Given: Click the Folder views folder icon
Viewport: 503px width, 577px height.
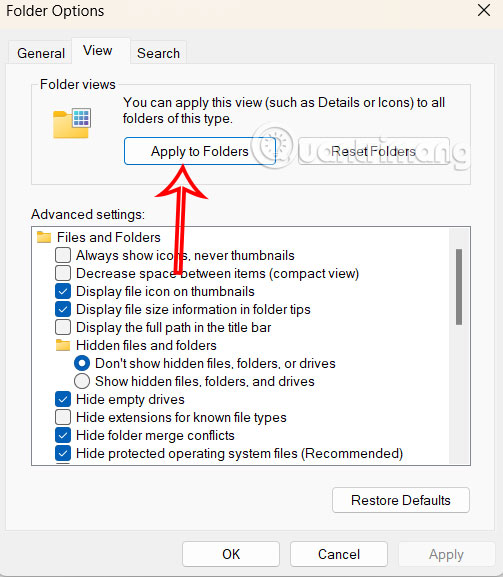Looking at the screenshot, I should coord(72,123).
